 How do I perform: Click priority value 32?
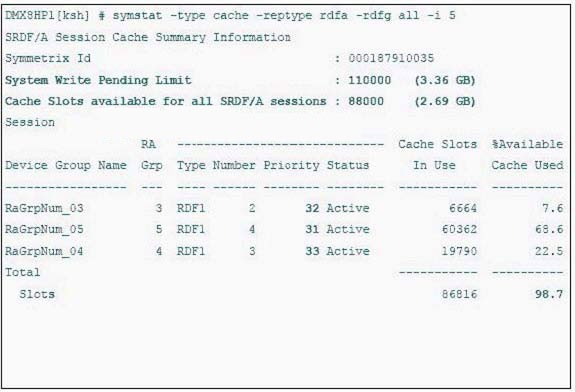click(x=312, y=208)
